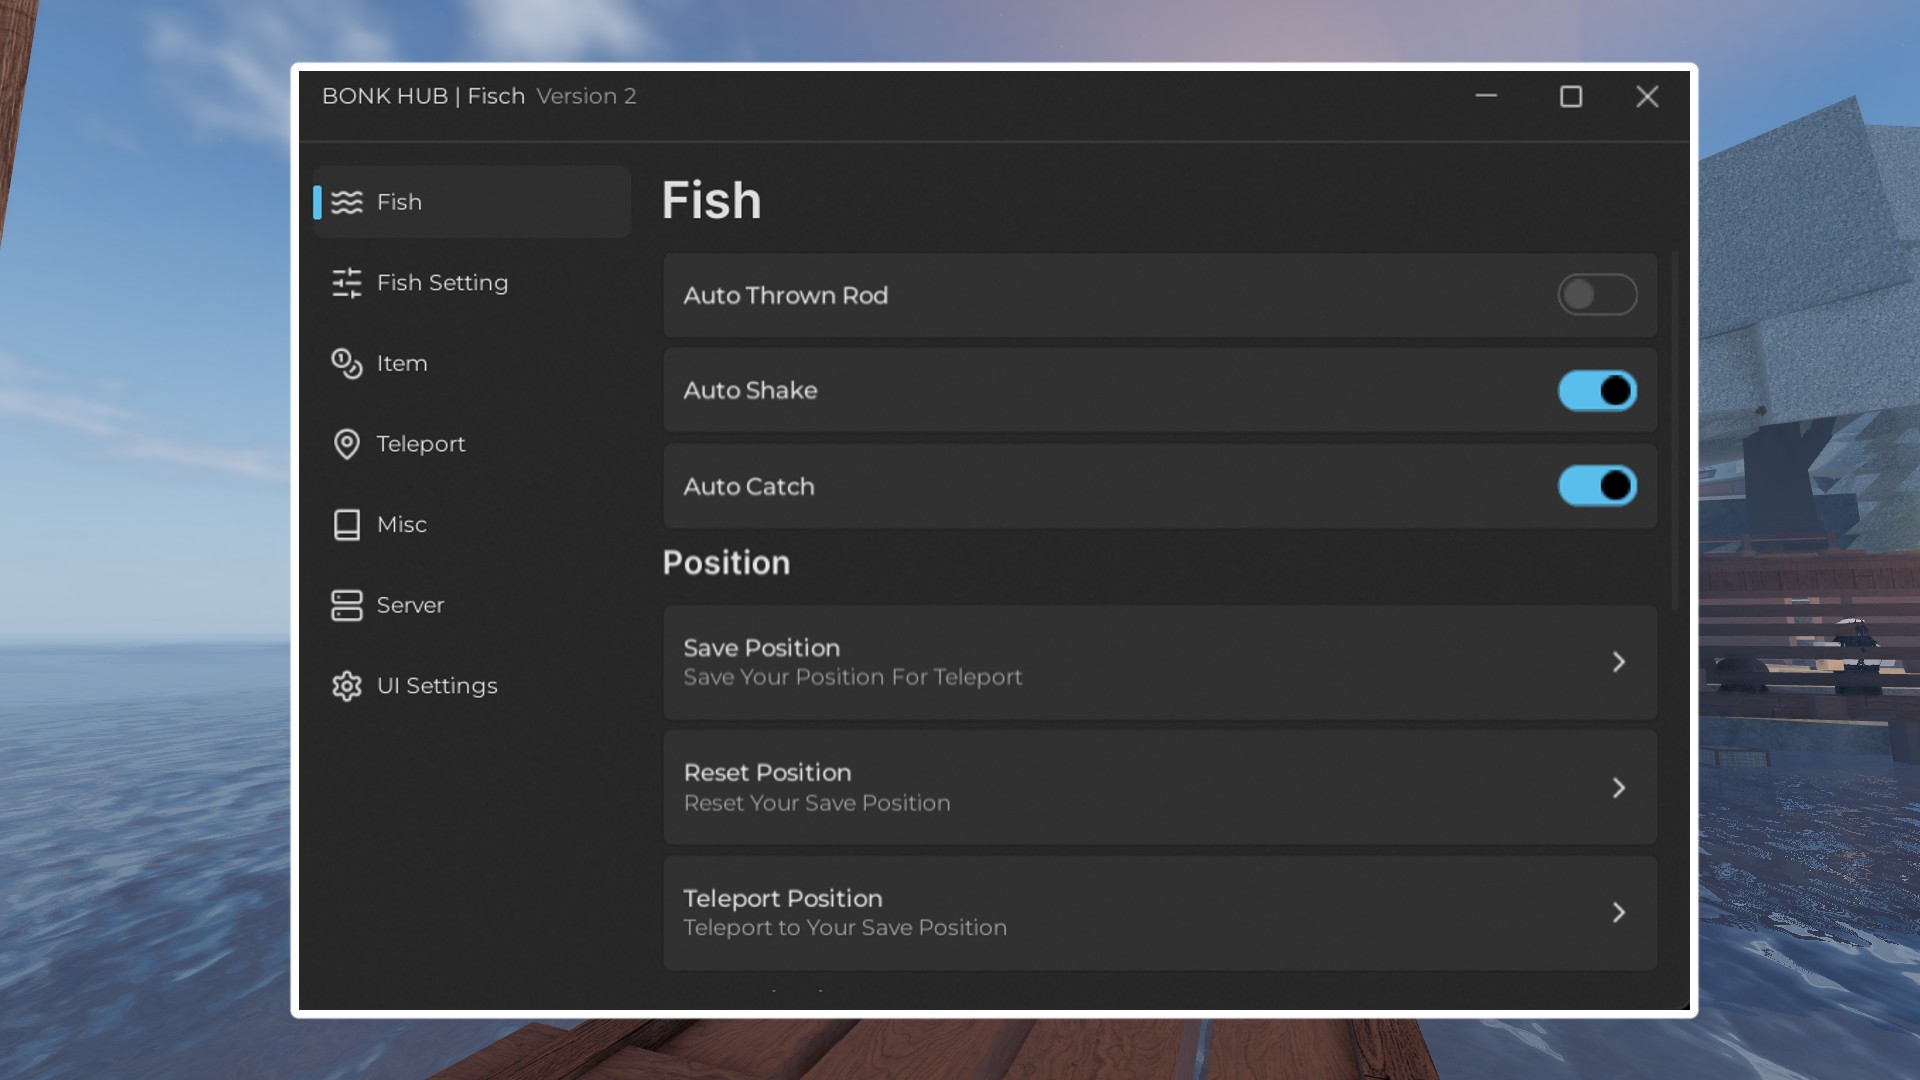Click the Save Position chevron arrow
Image resolution: width=1920 pixels, height=1080 pixels.
(1618, 662)
